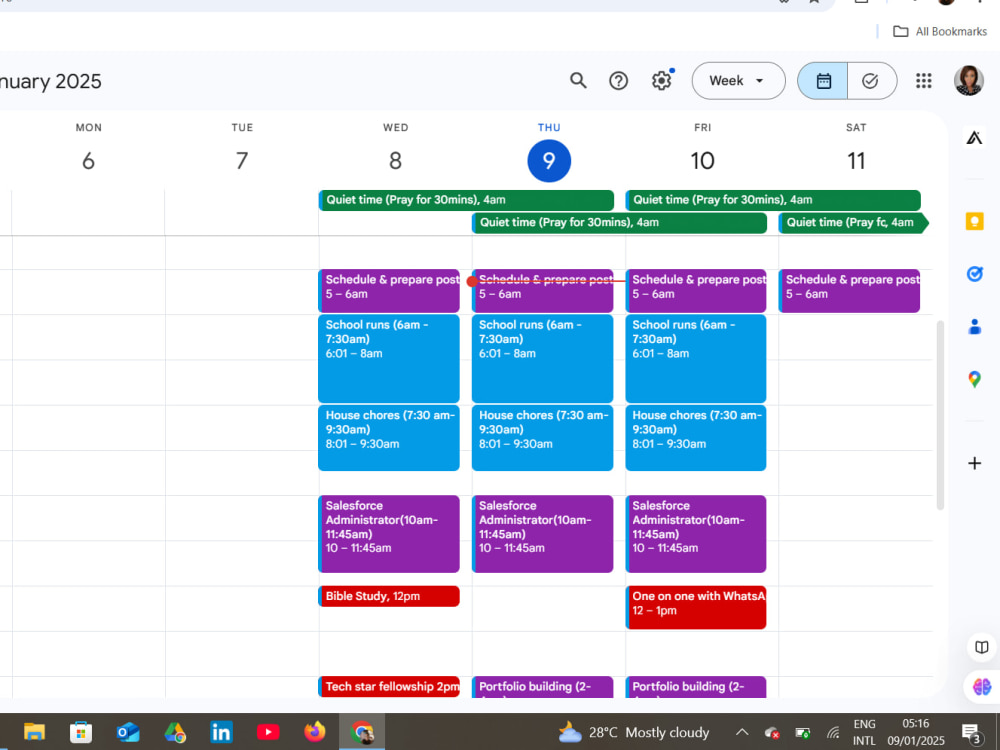Open Wi-Fi network tray icon
The height and width of the screenshot is (750, 1000).
click(x=834, y=732)
